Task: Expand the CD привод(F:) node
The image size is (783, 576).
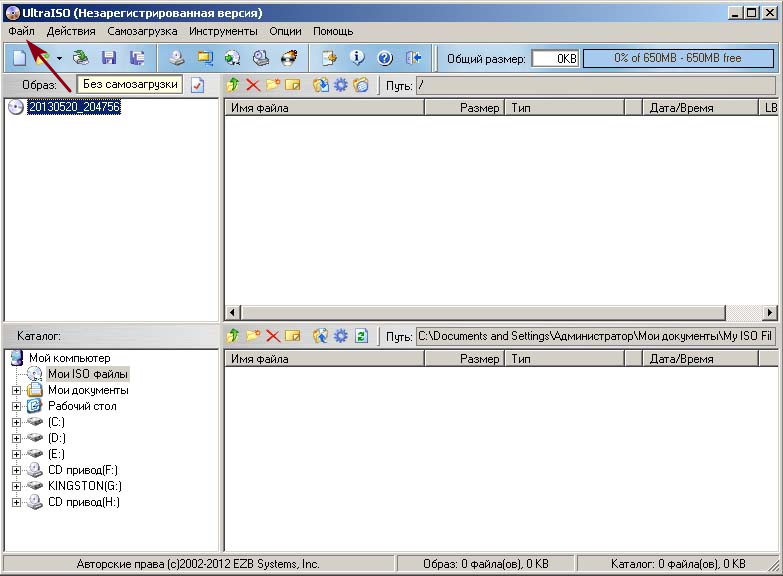Action: (16, 470)
